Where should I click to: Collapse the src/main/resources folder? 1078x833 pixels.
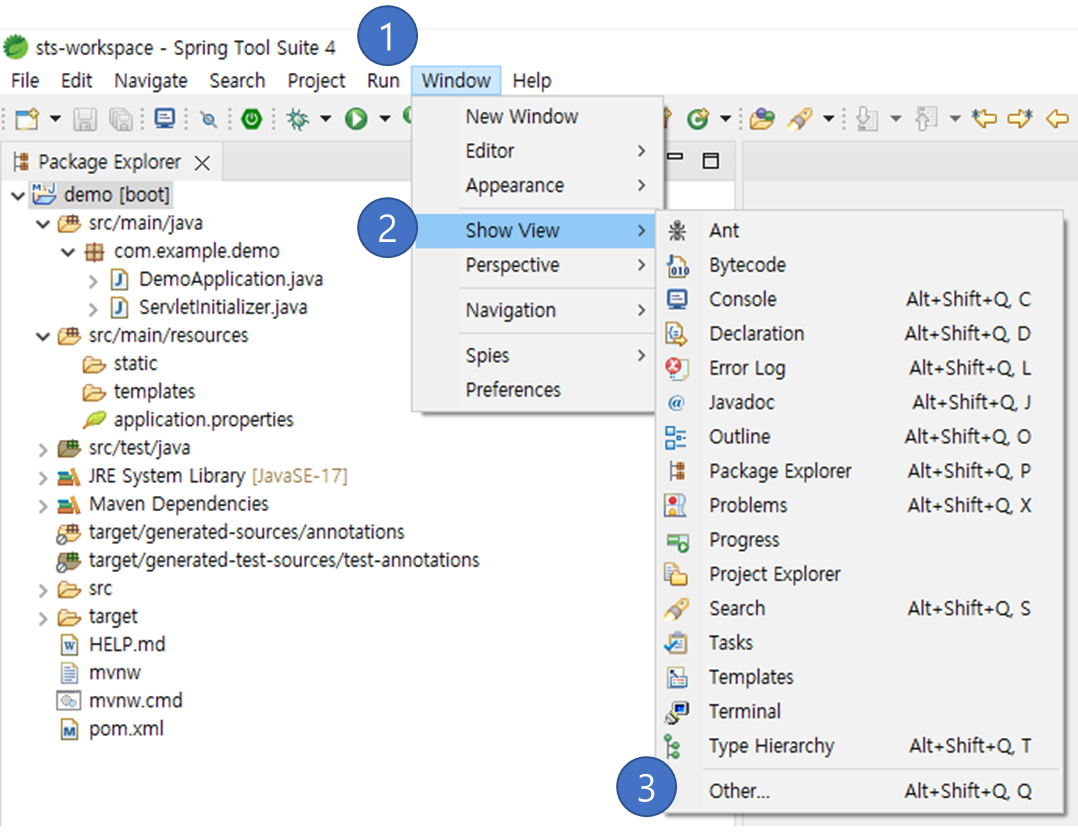click(x=43, y=336)
